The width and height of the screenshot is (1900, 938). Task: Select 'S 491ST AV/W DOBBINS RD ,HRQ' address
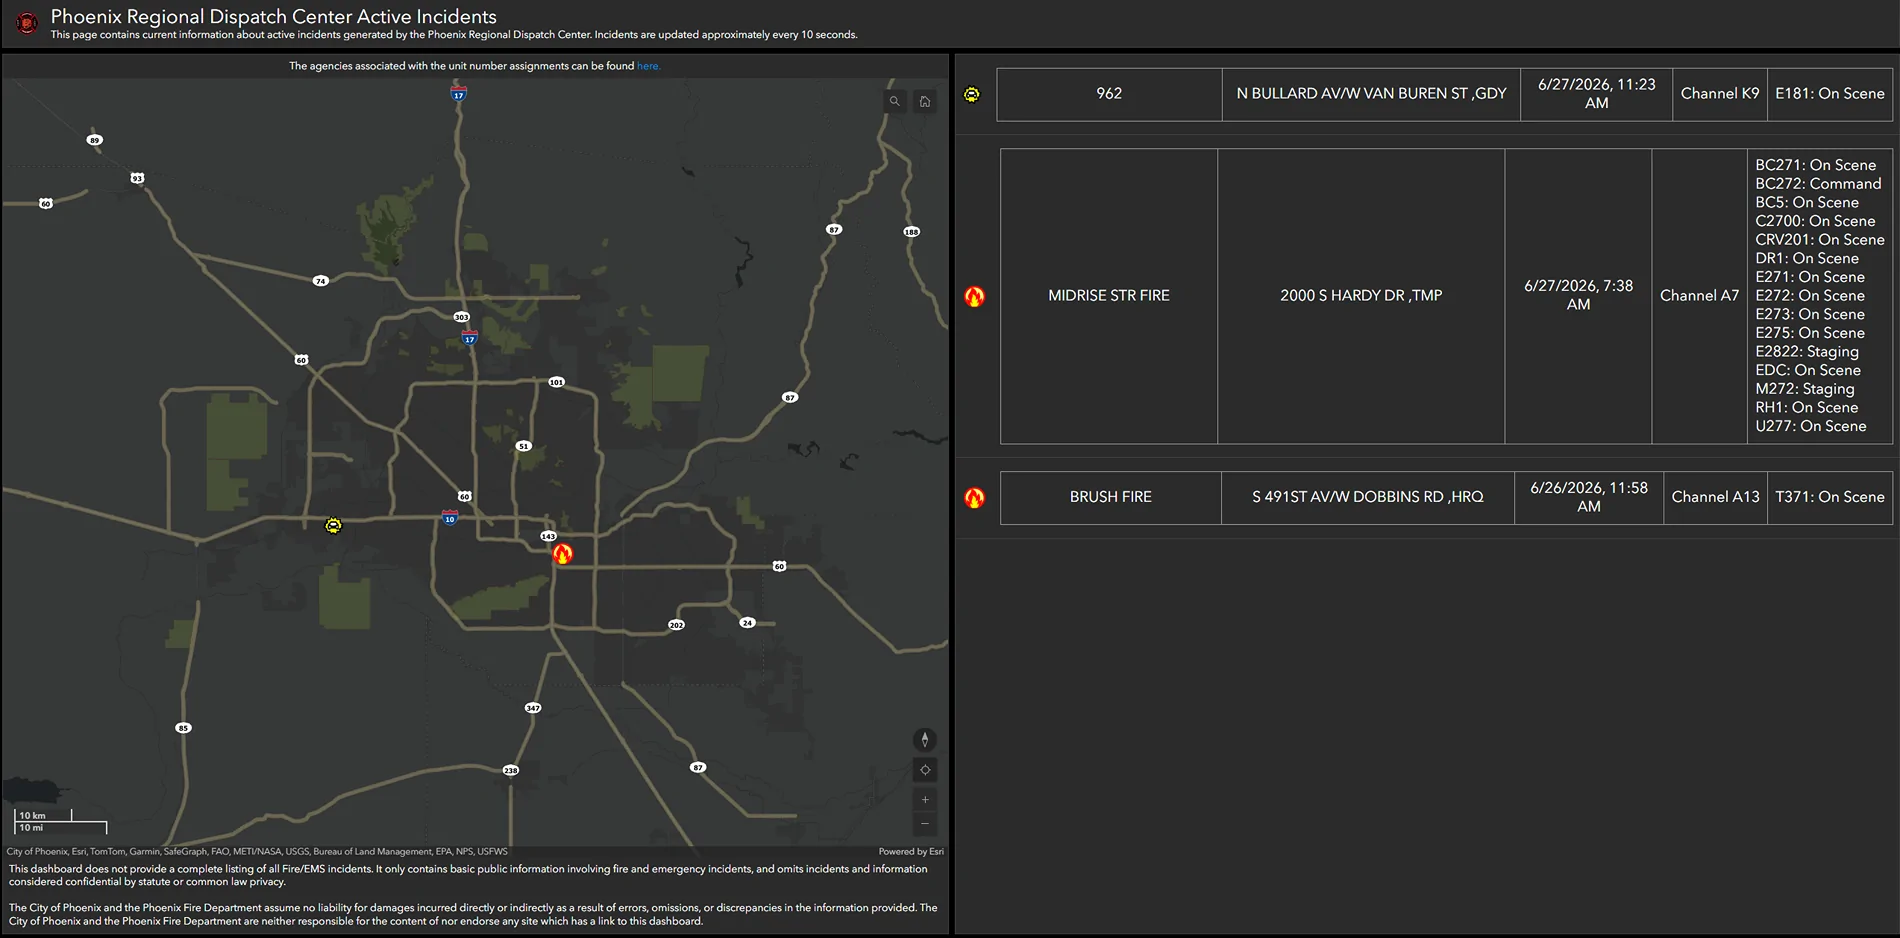[x=1368, y=497]
